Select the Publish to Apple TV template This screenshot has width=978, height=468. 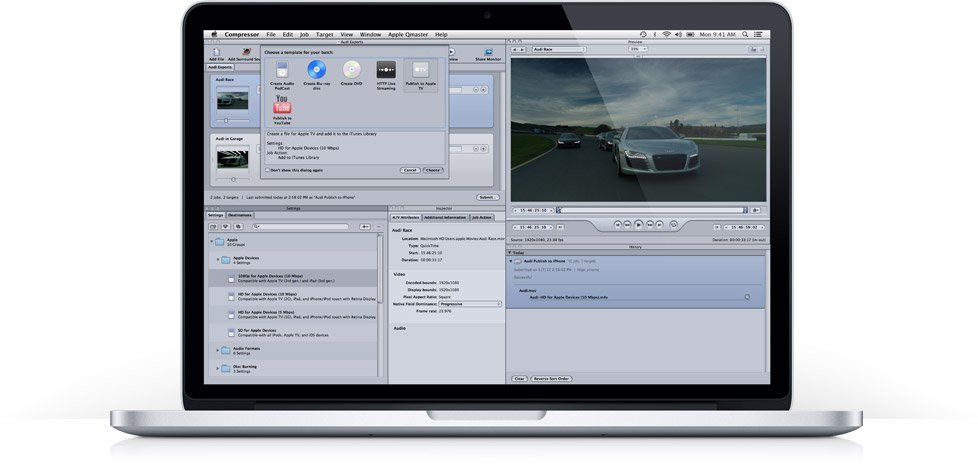click(420, 76)
